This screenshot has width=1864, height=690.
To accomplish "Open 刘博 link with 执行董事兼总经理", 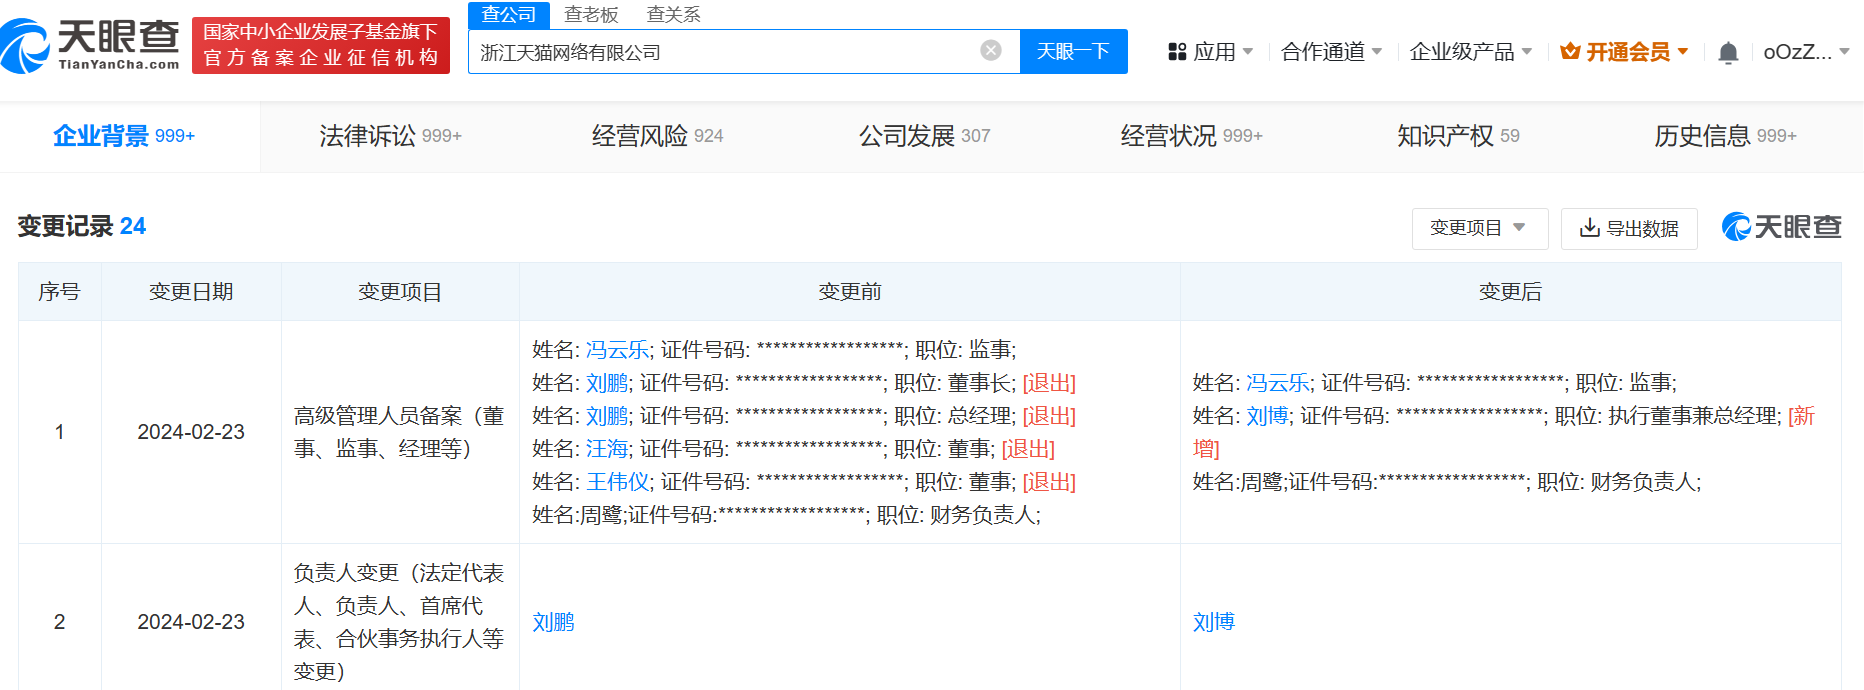I will tap(1267, 415).
